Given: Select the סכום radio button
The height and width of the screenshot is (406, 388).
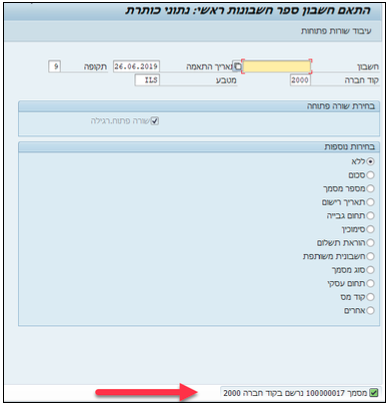Looking at the screenshot, I should coord(370,175).
